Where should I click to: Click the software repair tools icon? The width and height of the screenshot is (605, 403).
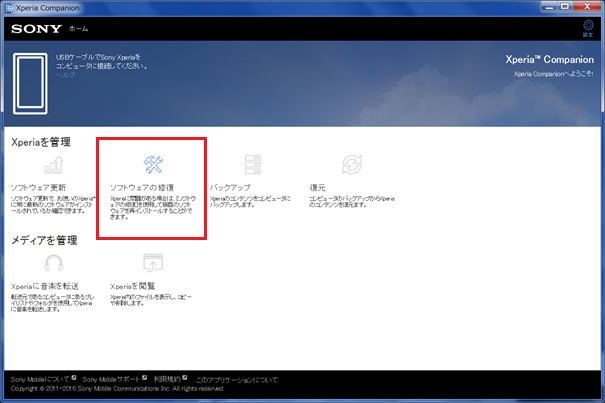(x=153, y=164)
